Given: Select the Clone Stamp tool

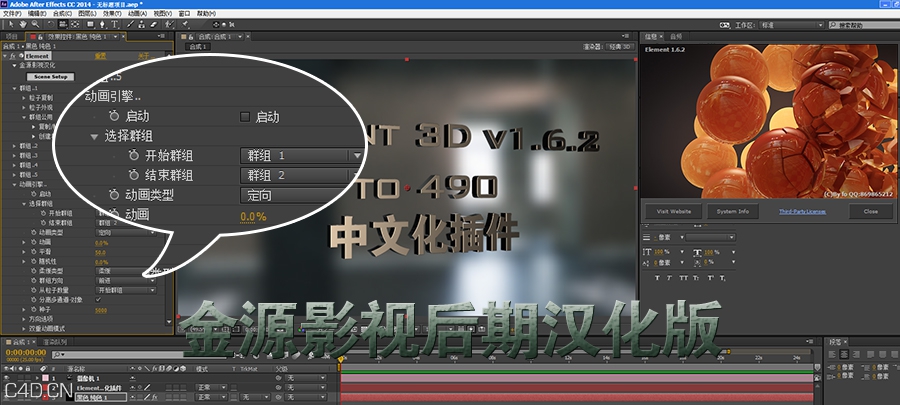Looking at the screenshot, I should pos(141,25).
